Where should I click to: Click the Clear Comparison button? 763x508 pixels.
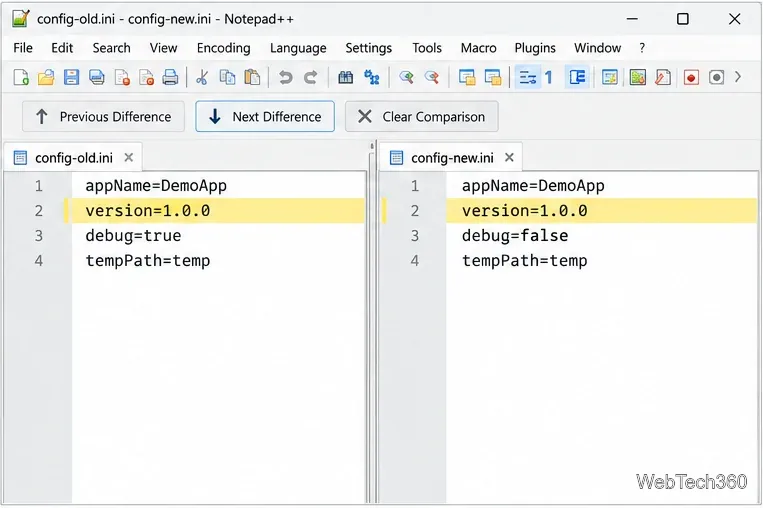(x=421, y=116)
